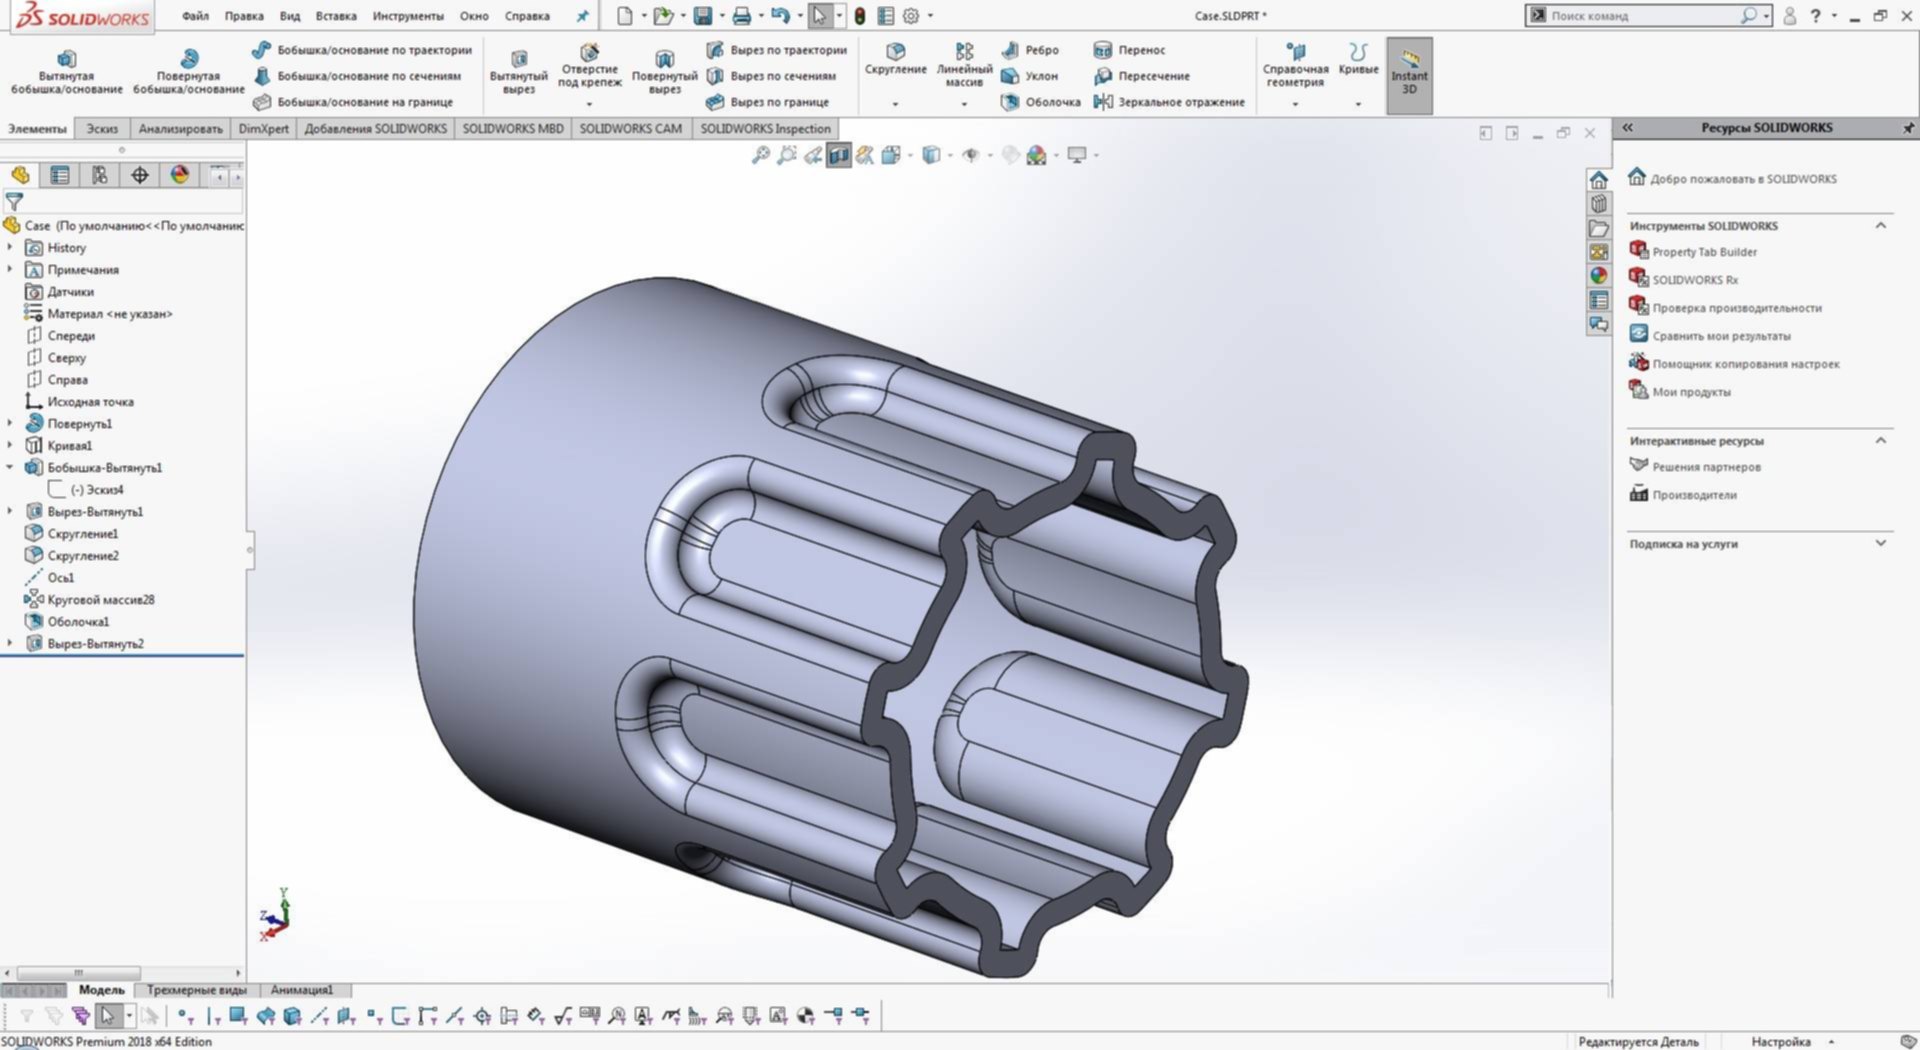The height and width of the screenshot is (1050, 1920).
Task: Click Save icon in the top toolbar
Action: click(x=703, y=16)
